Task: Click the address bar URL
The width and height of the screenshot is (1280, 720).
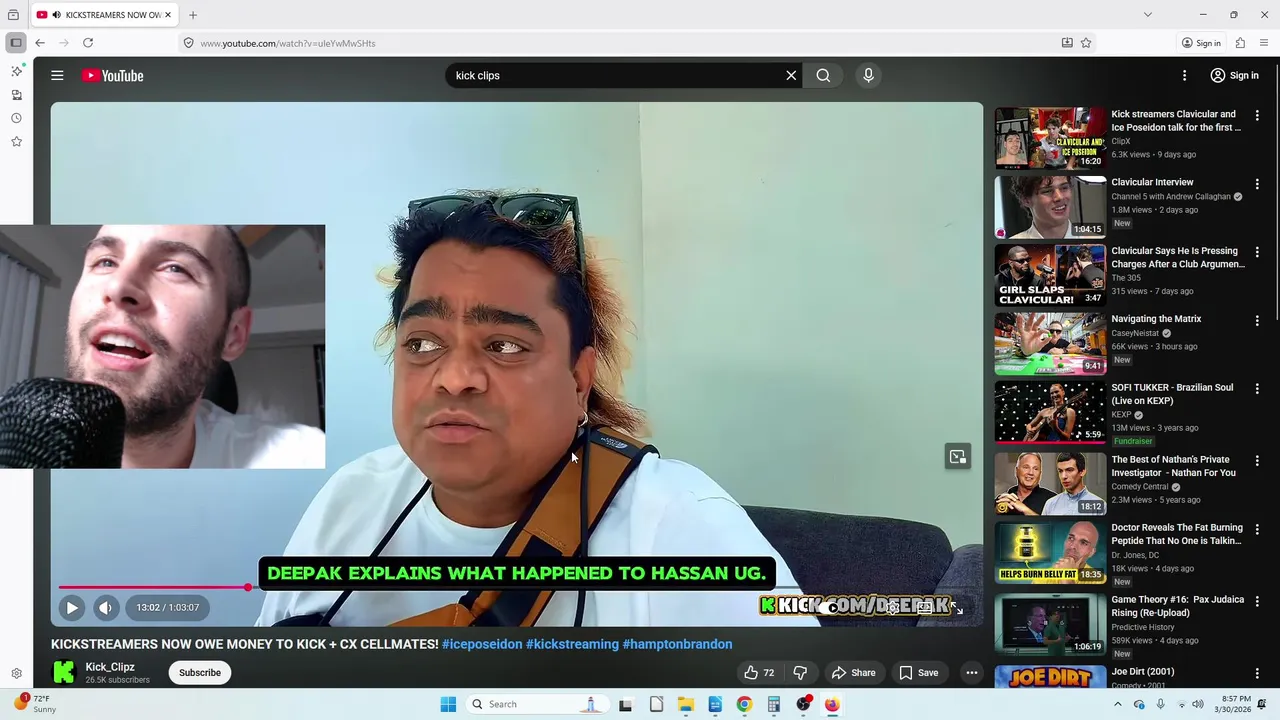Action: click(x=288, y=43)
